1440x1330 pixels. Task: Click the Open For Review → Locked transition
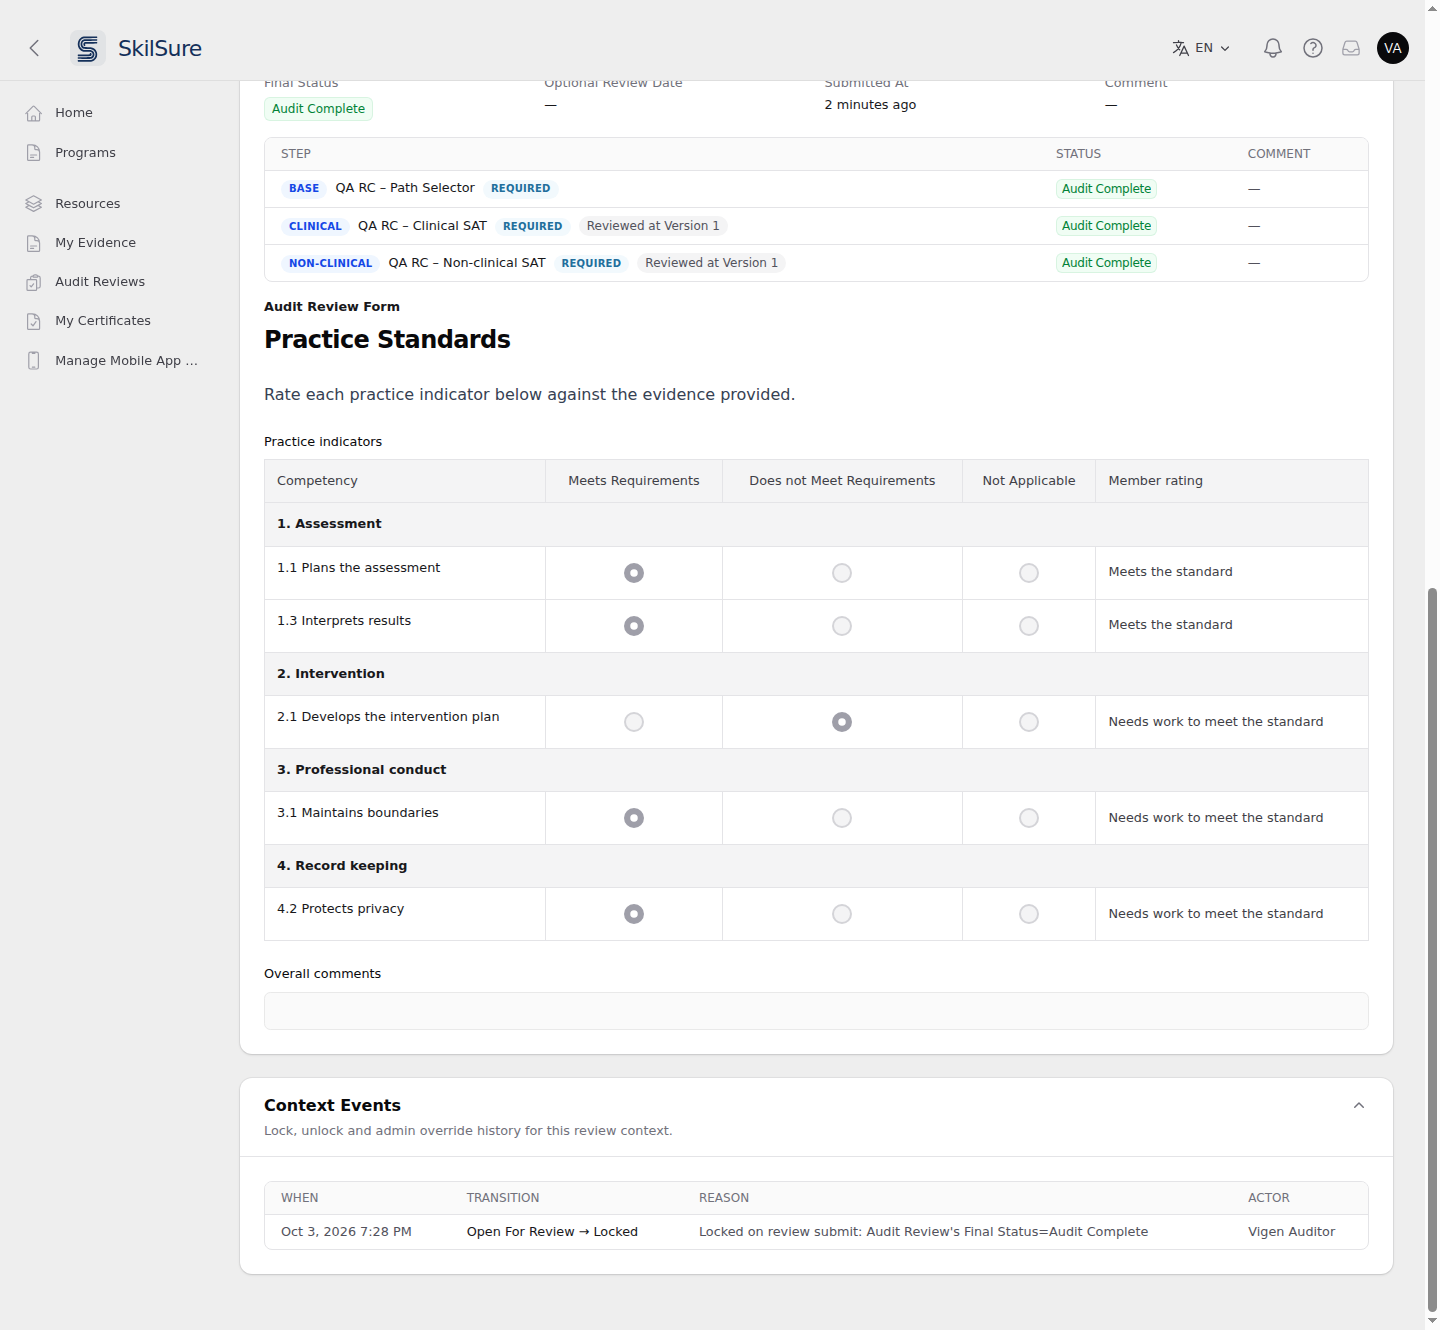coord(552,1232)
